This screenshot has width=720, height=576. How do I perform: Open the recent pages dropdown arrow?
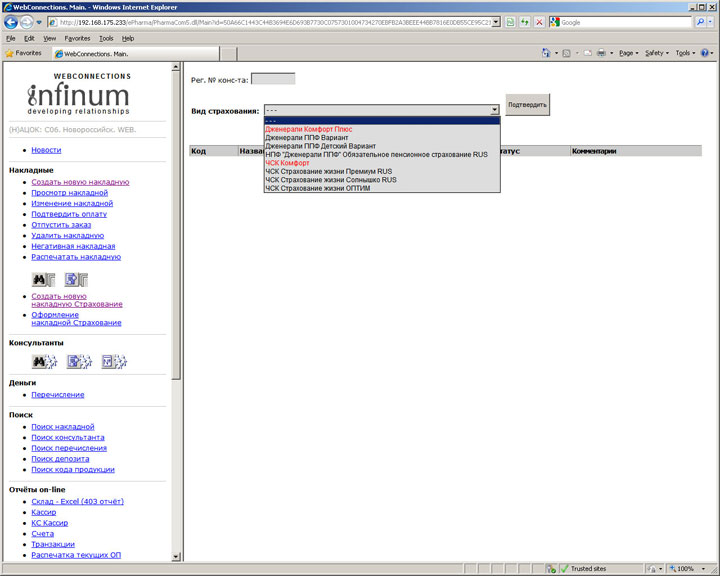click(39, 22)
